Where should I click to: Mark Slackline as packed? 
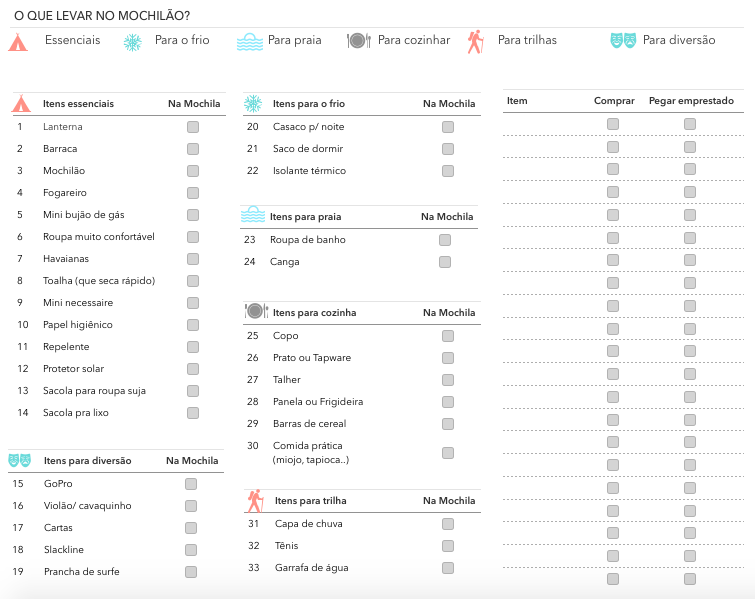coord(191,550)
